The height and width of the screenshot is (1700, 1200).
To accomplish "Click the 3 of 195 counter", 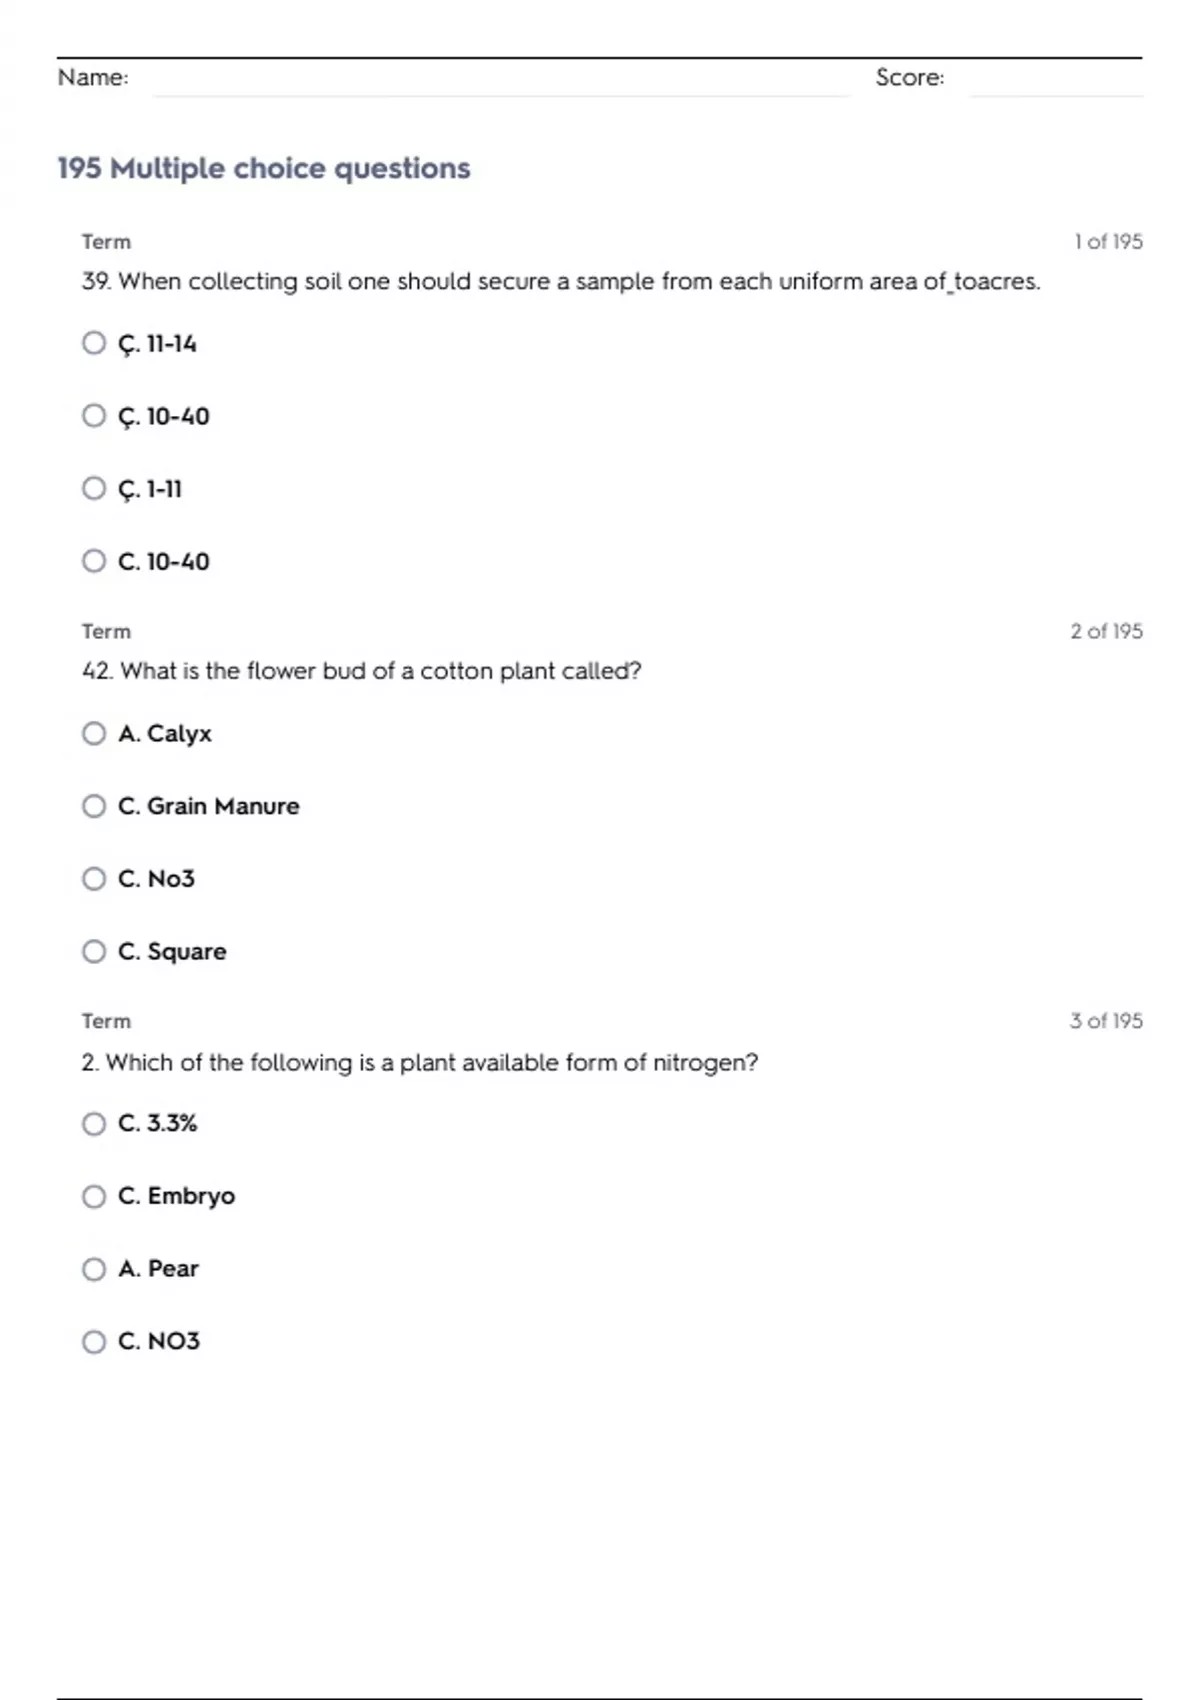I will point(1106,1021).
